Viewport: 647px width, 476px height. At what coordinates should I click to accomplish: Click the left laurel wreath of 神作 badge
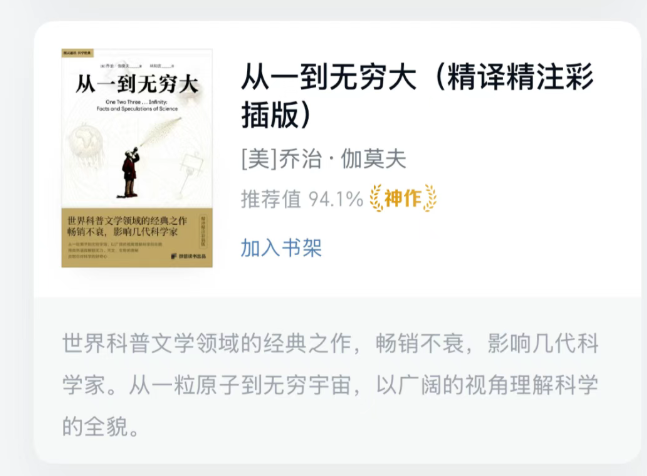[376, 198]
